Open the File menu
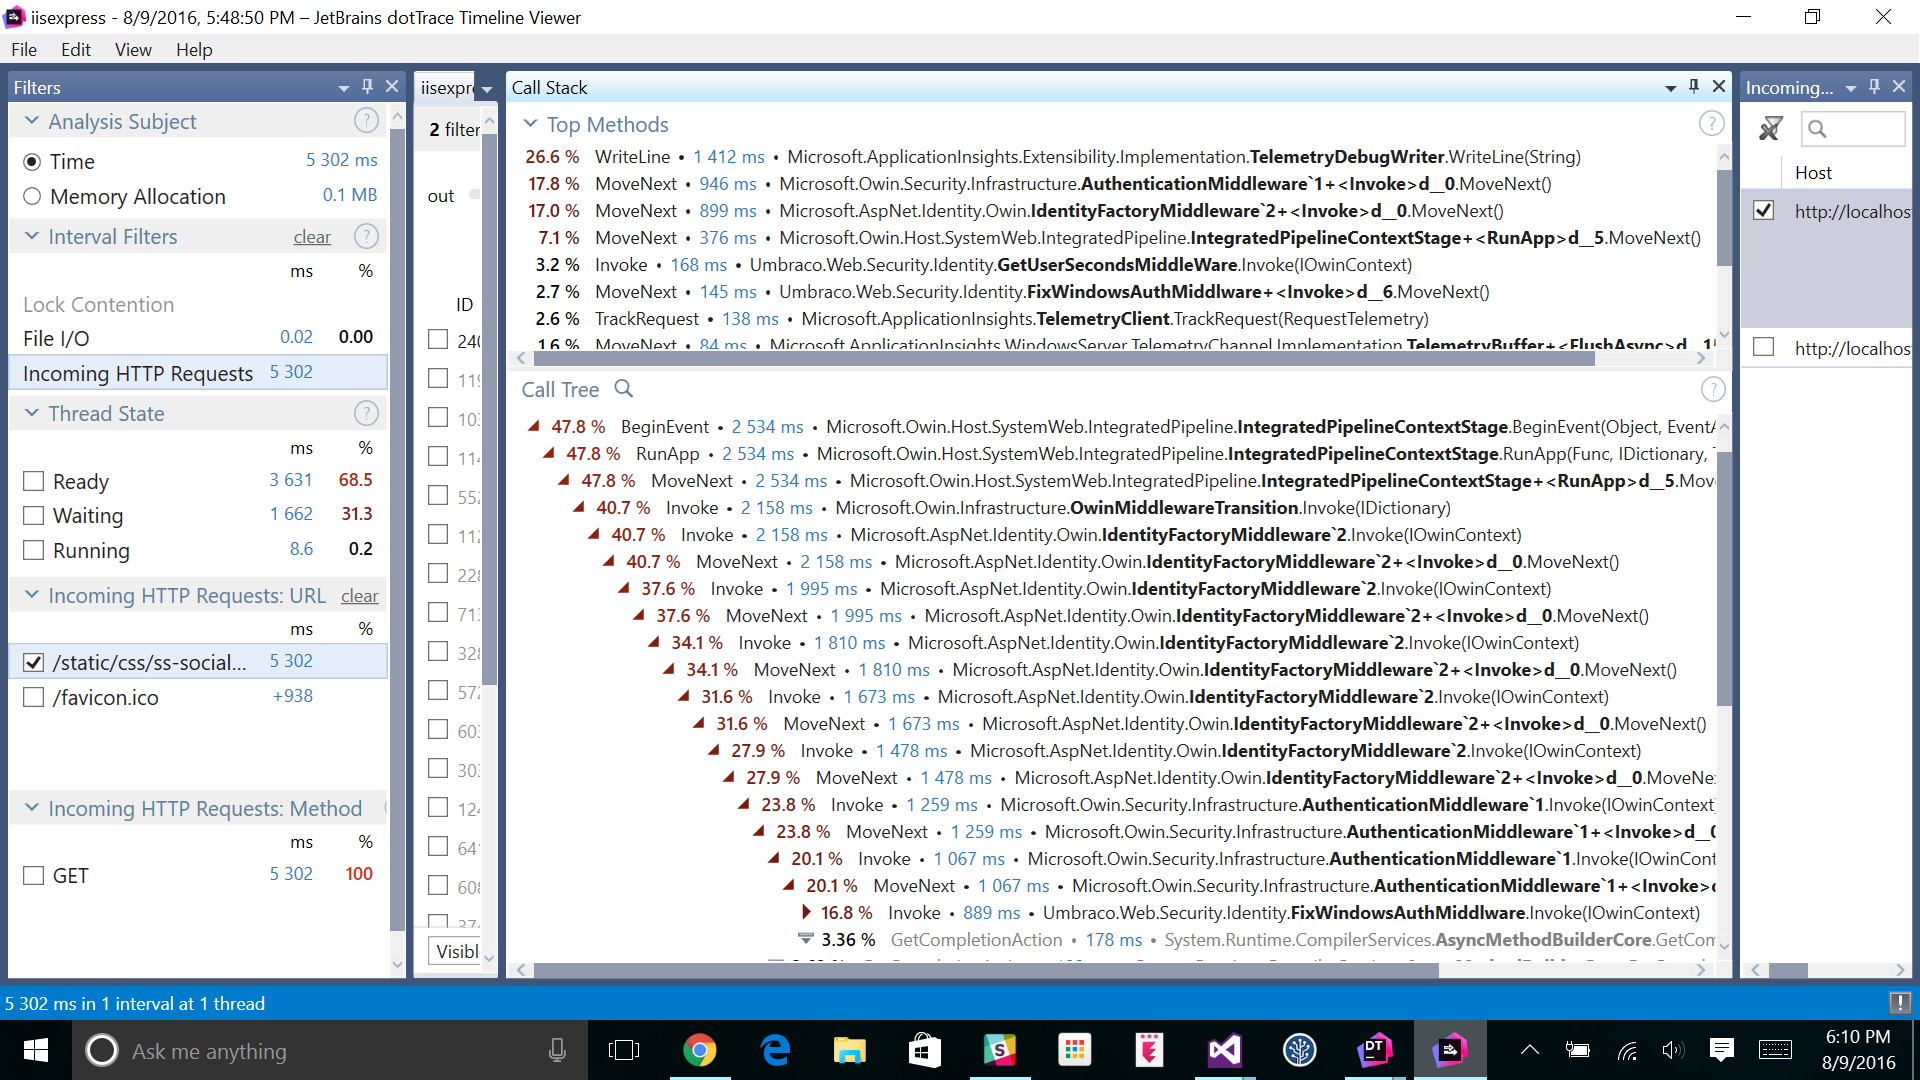The height and width of the screenshot is (1080, 1920). point(24,49)
